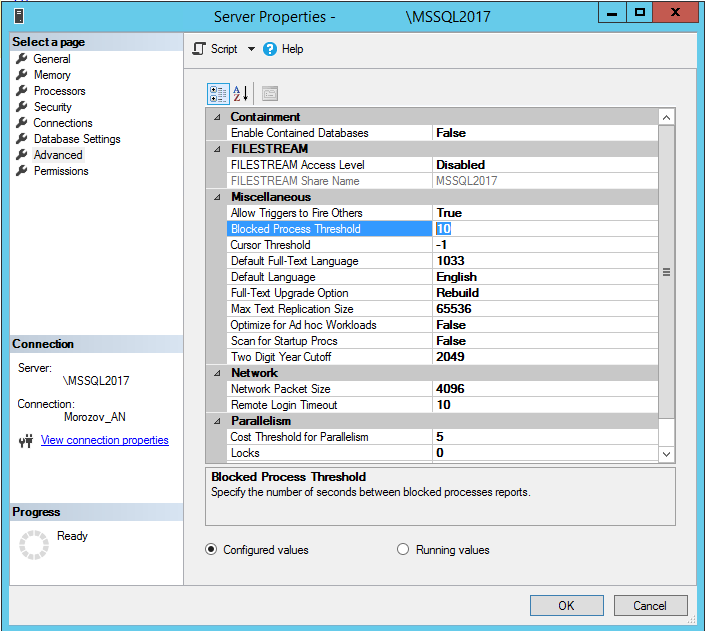Click the value 4096 cell

point(545,389)
